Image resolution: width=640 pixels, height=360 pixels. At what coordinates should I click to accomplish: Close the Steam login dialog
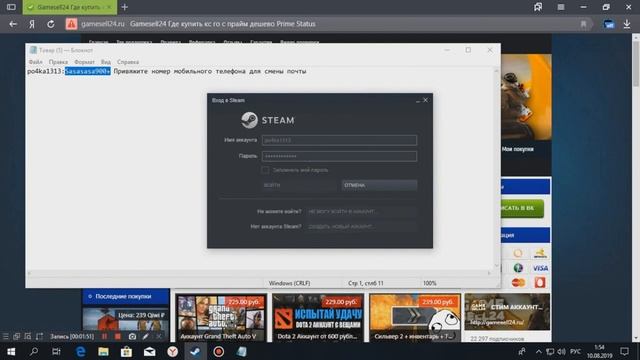click(x=426, y=100)
